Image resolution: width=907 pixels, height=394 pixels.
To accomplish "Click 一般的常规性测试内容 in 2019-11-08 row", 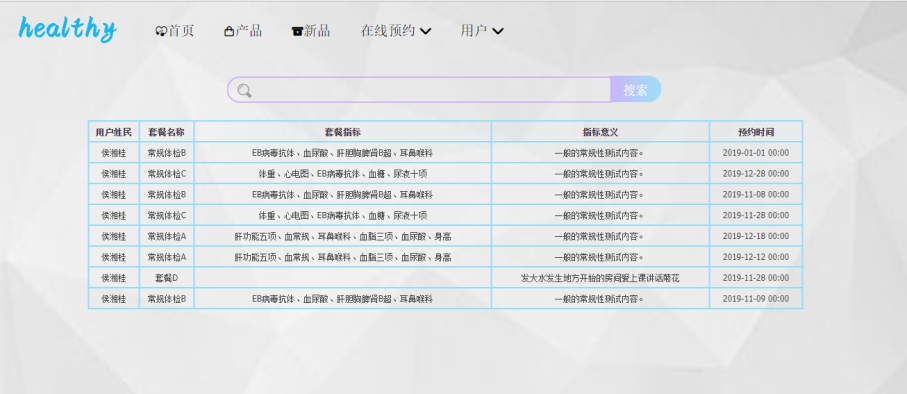I will click(x=600, y=194).
